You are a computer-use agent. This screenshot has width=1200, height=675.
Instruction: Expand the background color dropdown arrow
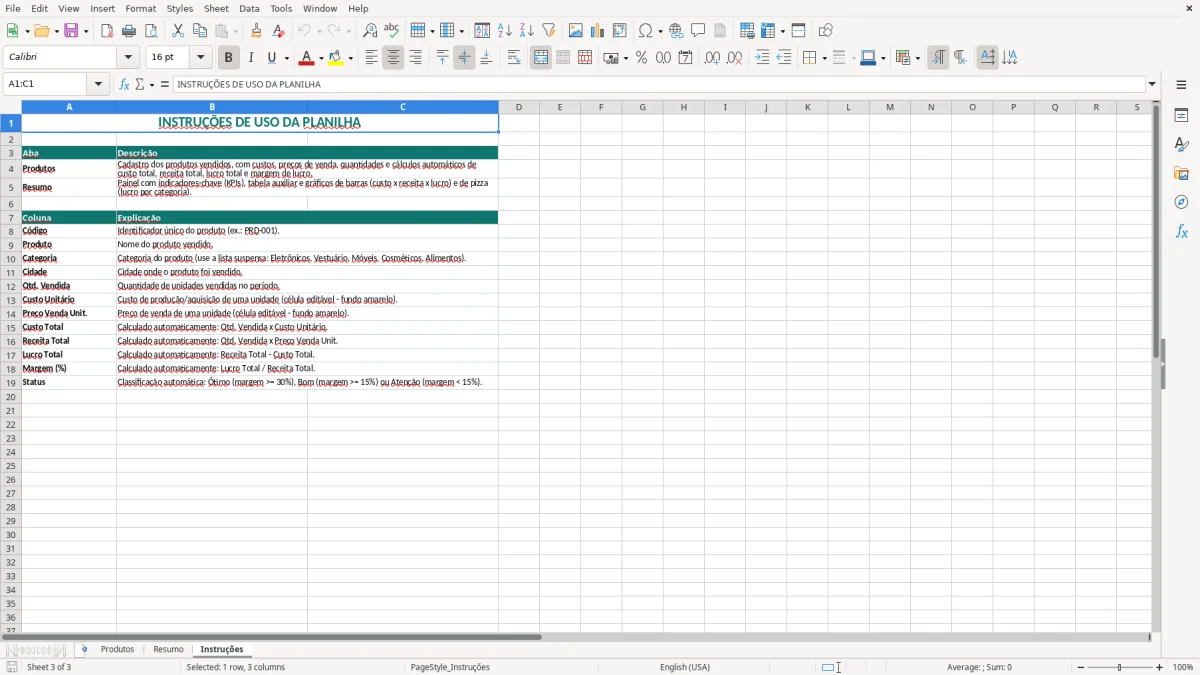coord(350,58)
